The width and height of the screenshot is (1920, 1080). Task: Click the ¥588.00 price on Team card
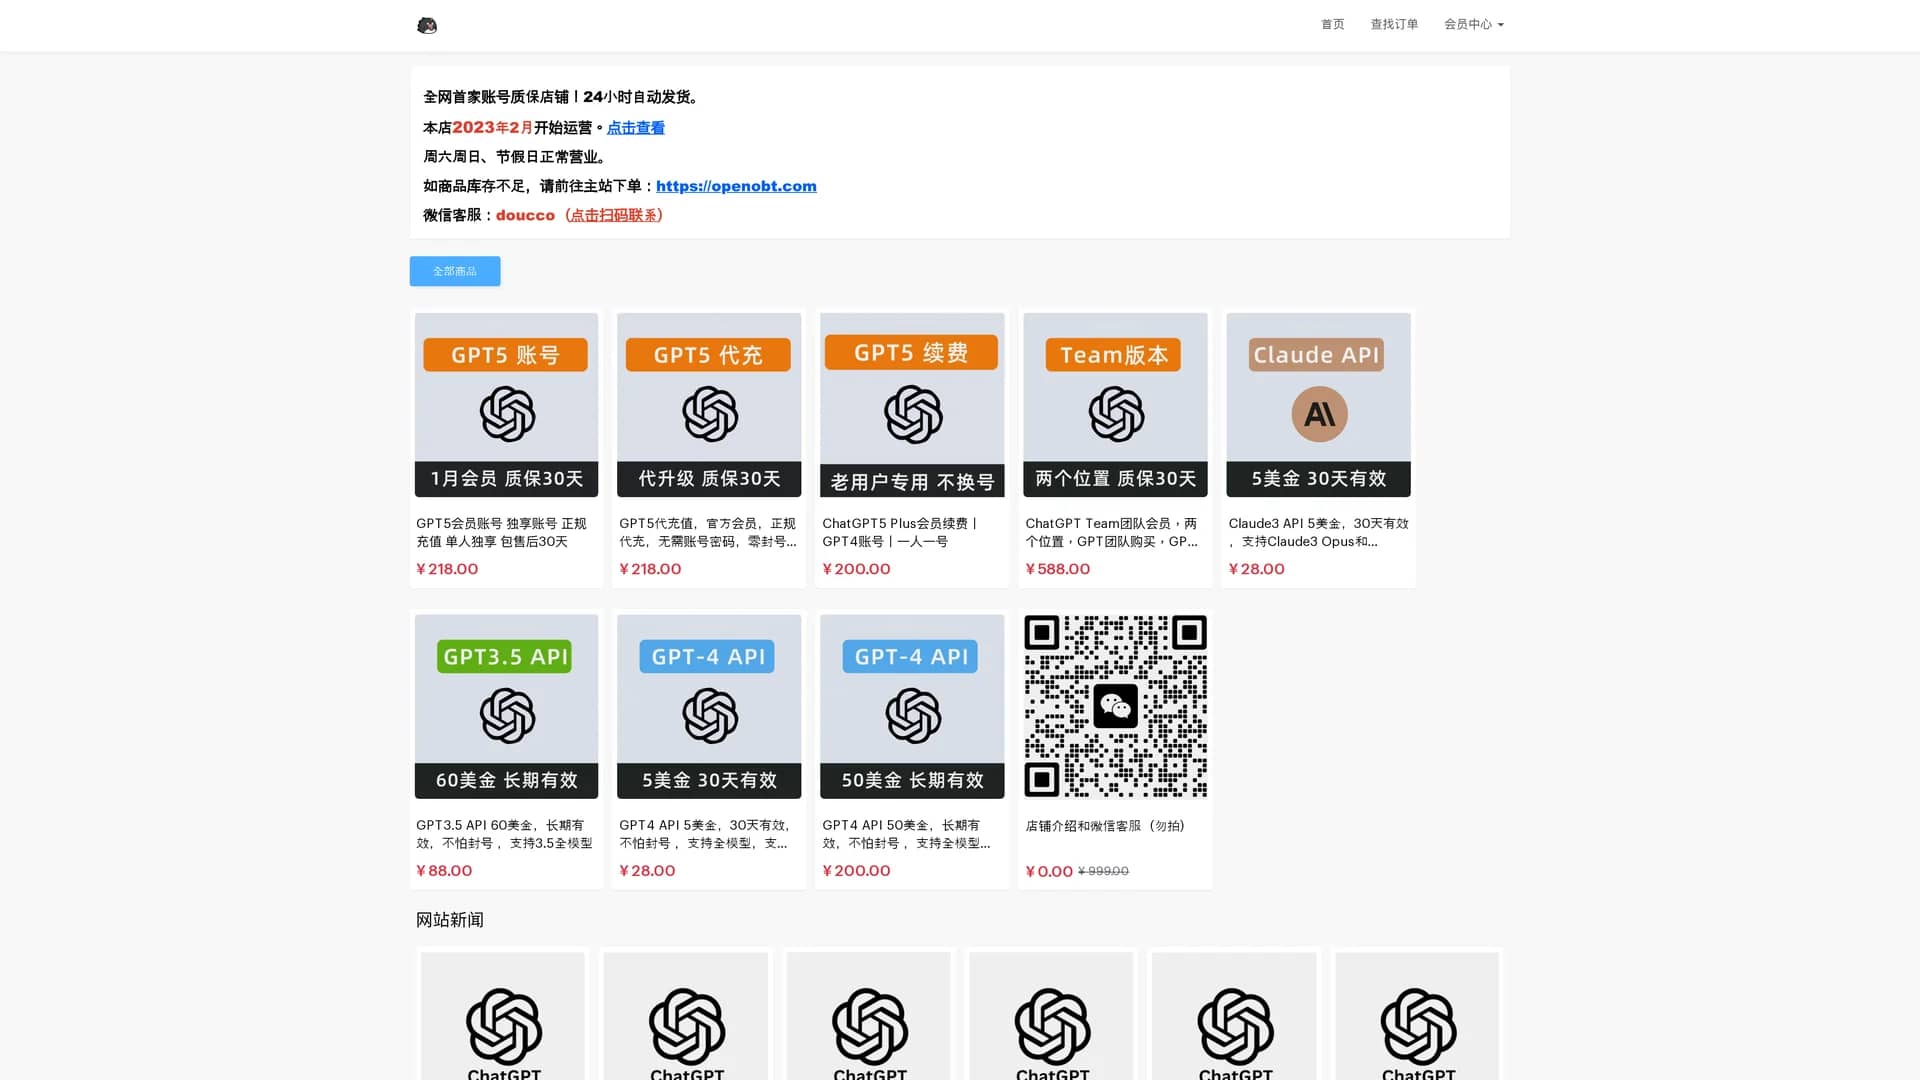pyautogui.click(x=1057, y=569)
